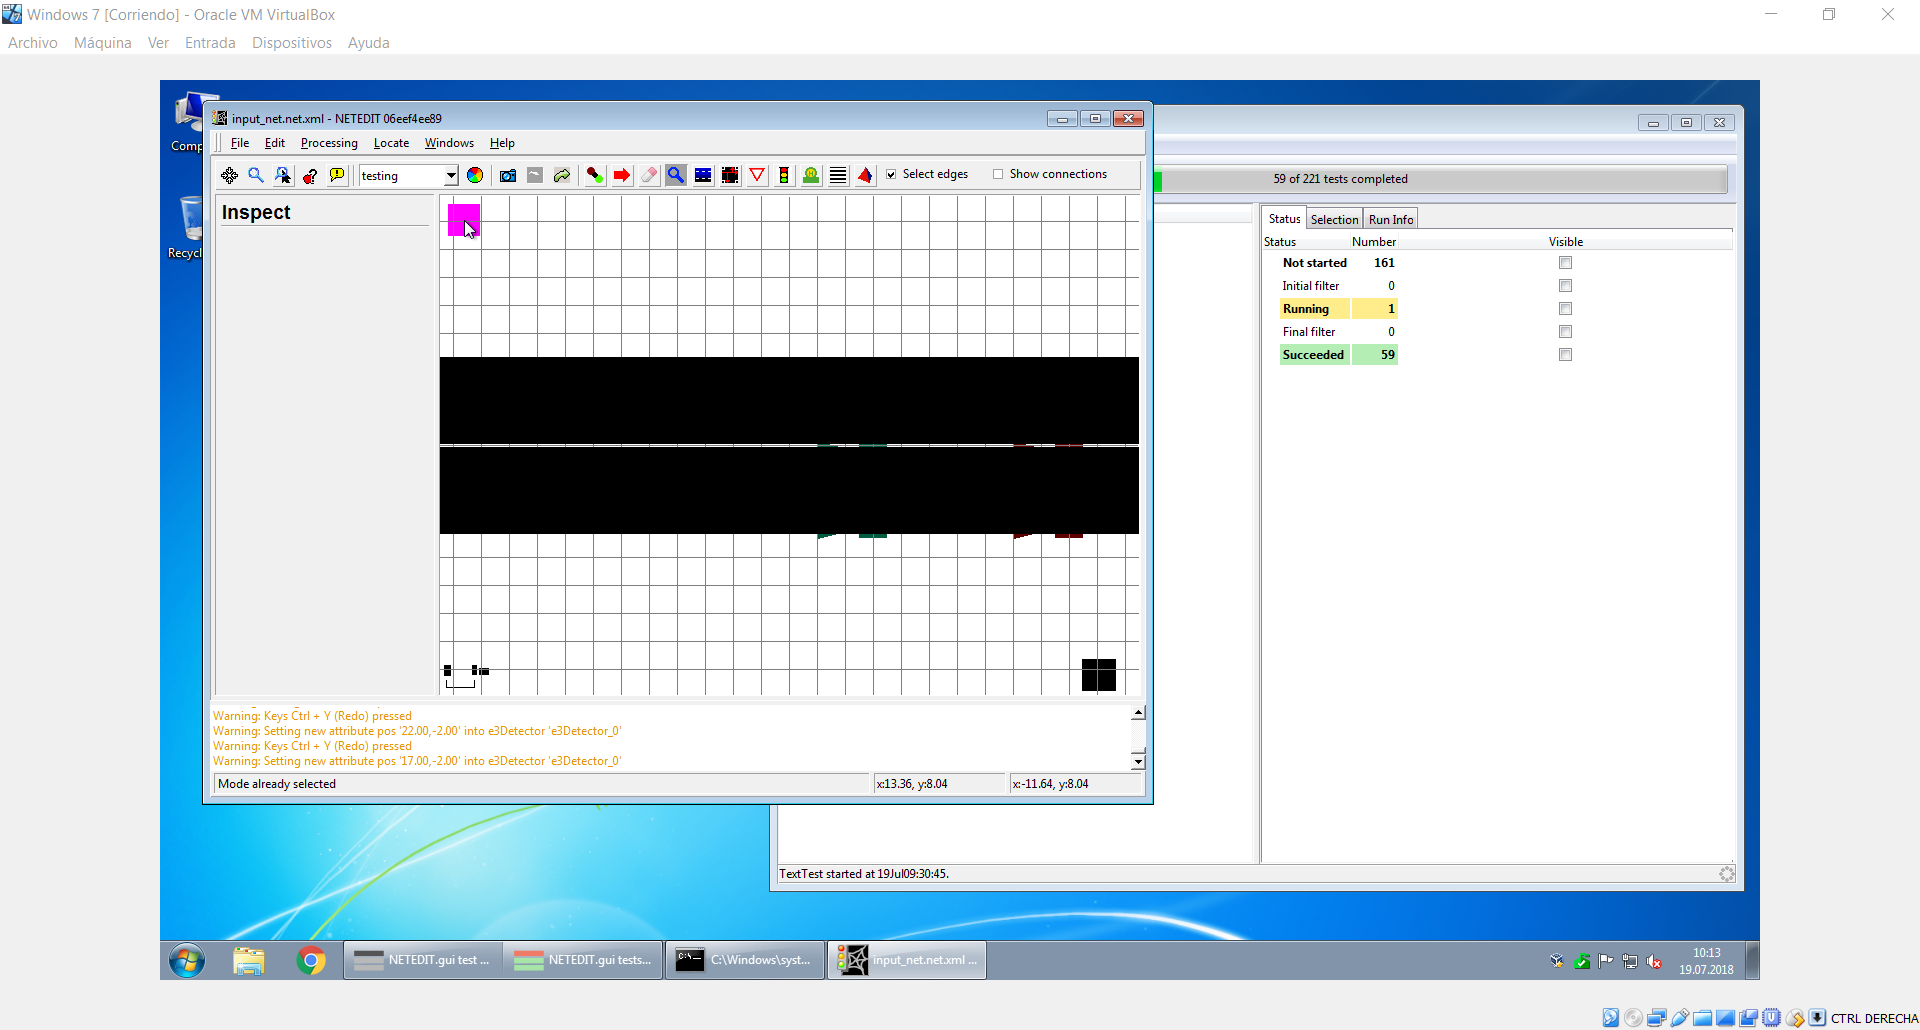Viewport: 1920px width, 1030px height.
Task: Select the connection mode icon
Action: (x=730, y=176)
